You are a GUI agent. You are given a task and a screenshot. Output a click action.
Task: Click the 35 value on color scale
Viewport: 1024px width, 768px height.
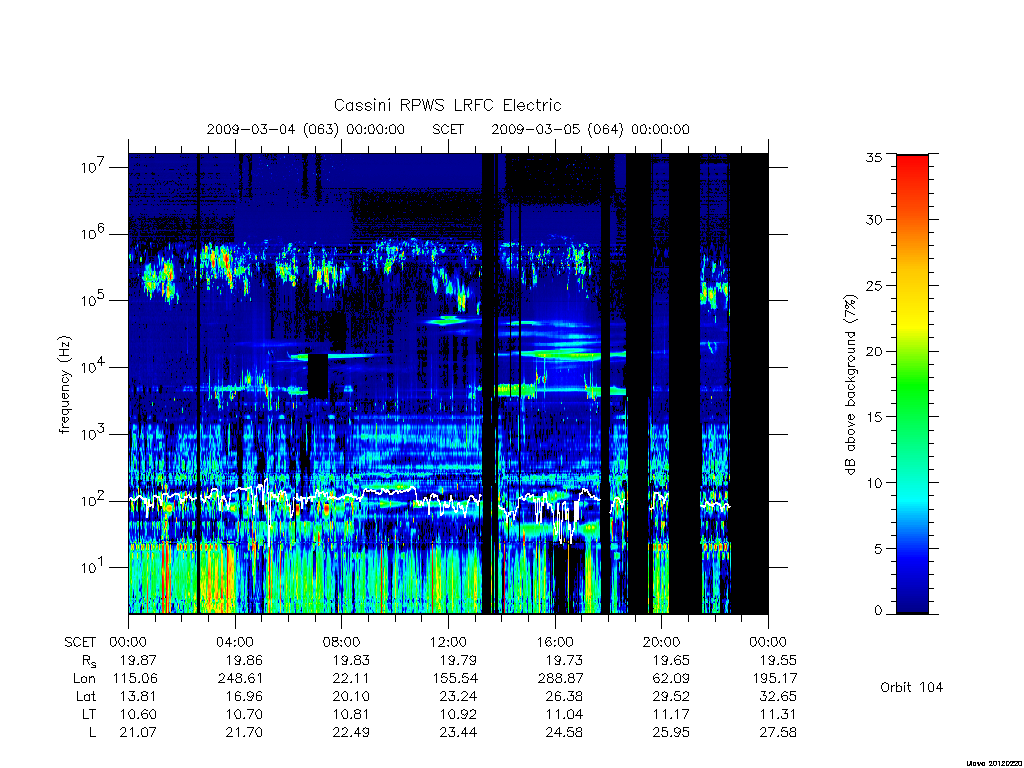pos(874,157)
